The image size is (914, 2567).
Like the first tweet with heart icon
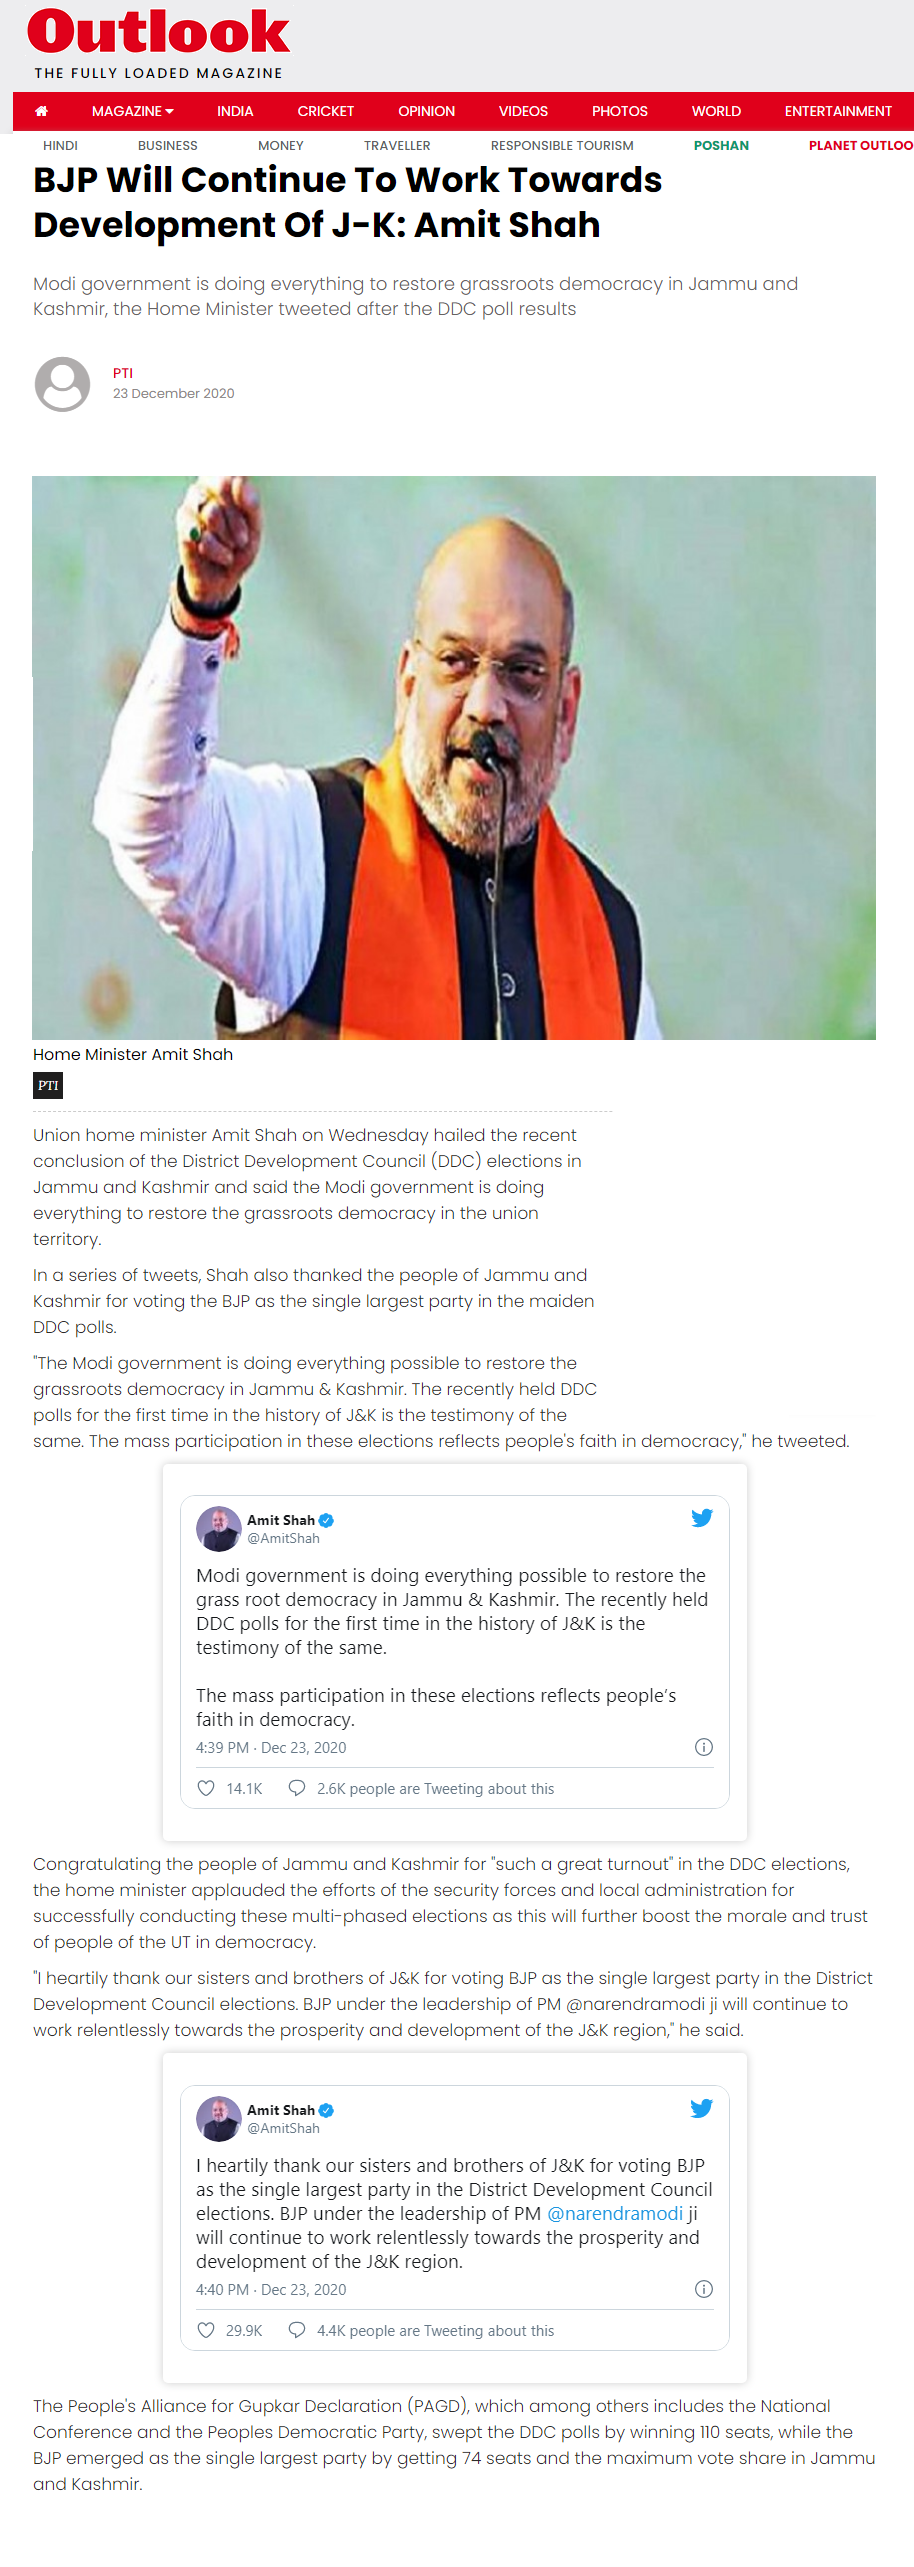[206, 1788]
